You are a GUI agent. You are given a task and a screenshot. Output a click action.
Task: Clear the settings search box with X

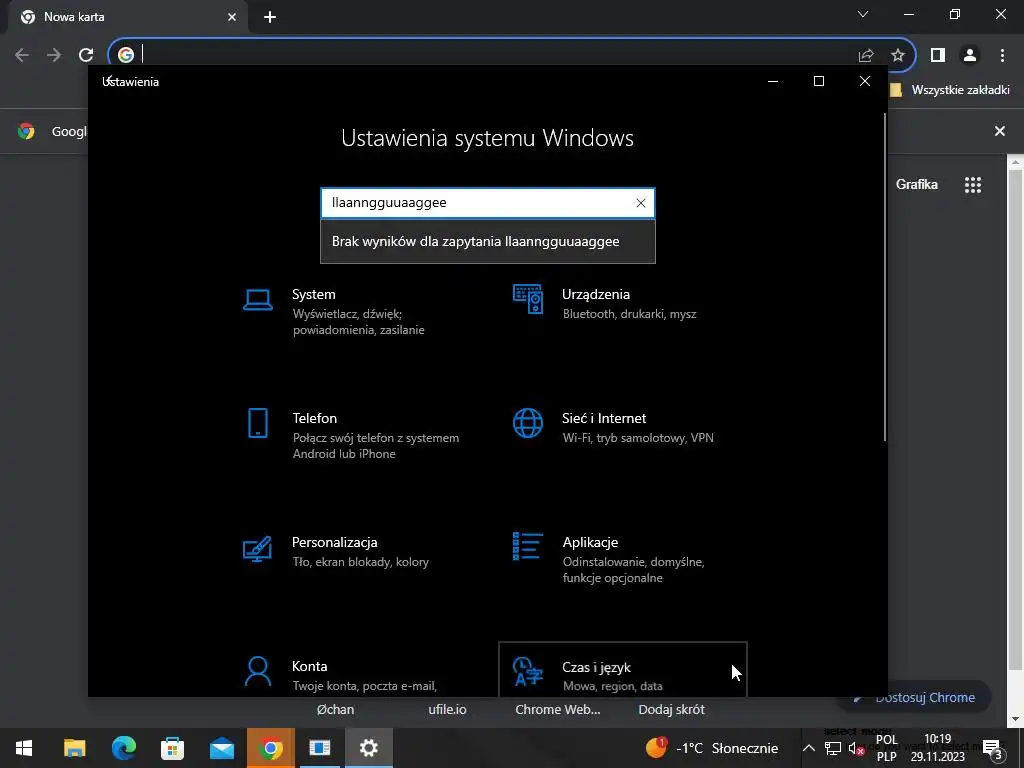[641, 203]
